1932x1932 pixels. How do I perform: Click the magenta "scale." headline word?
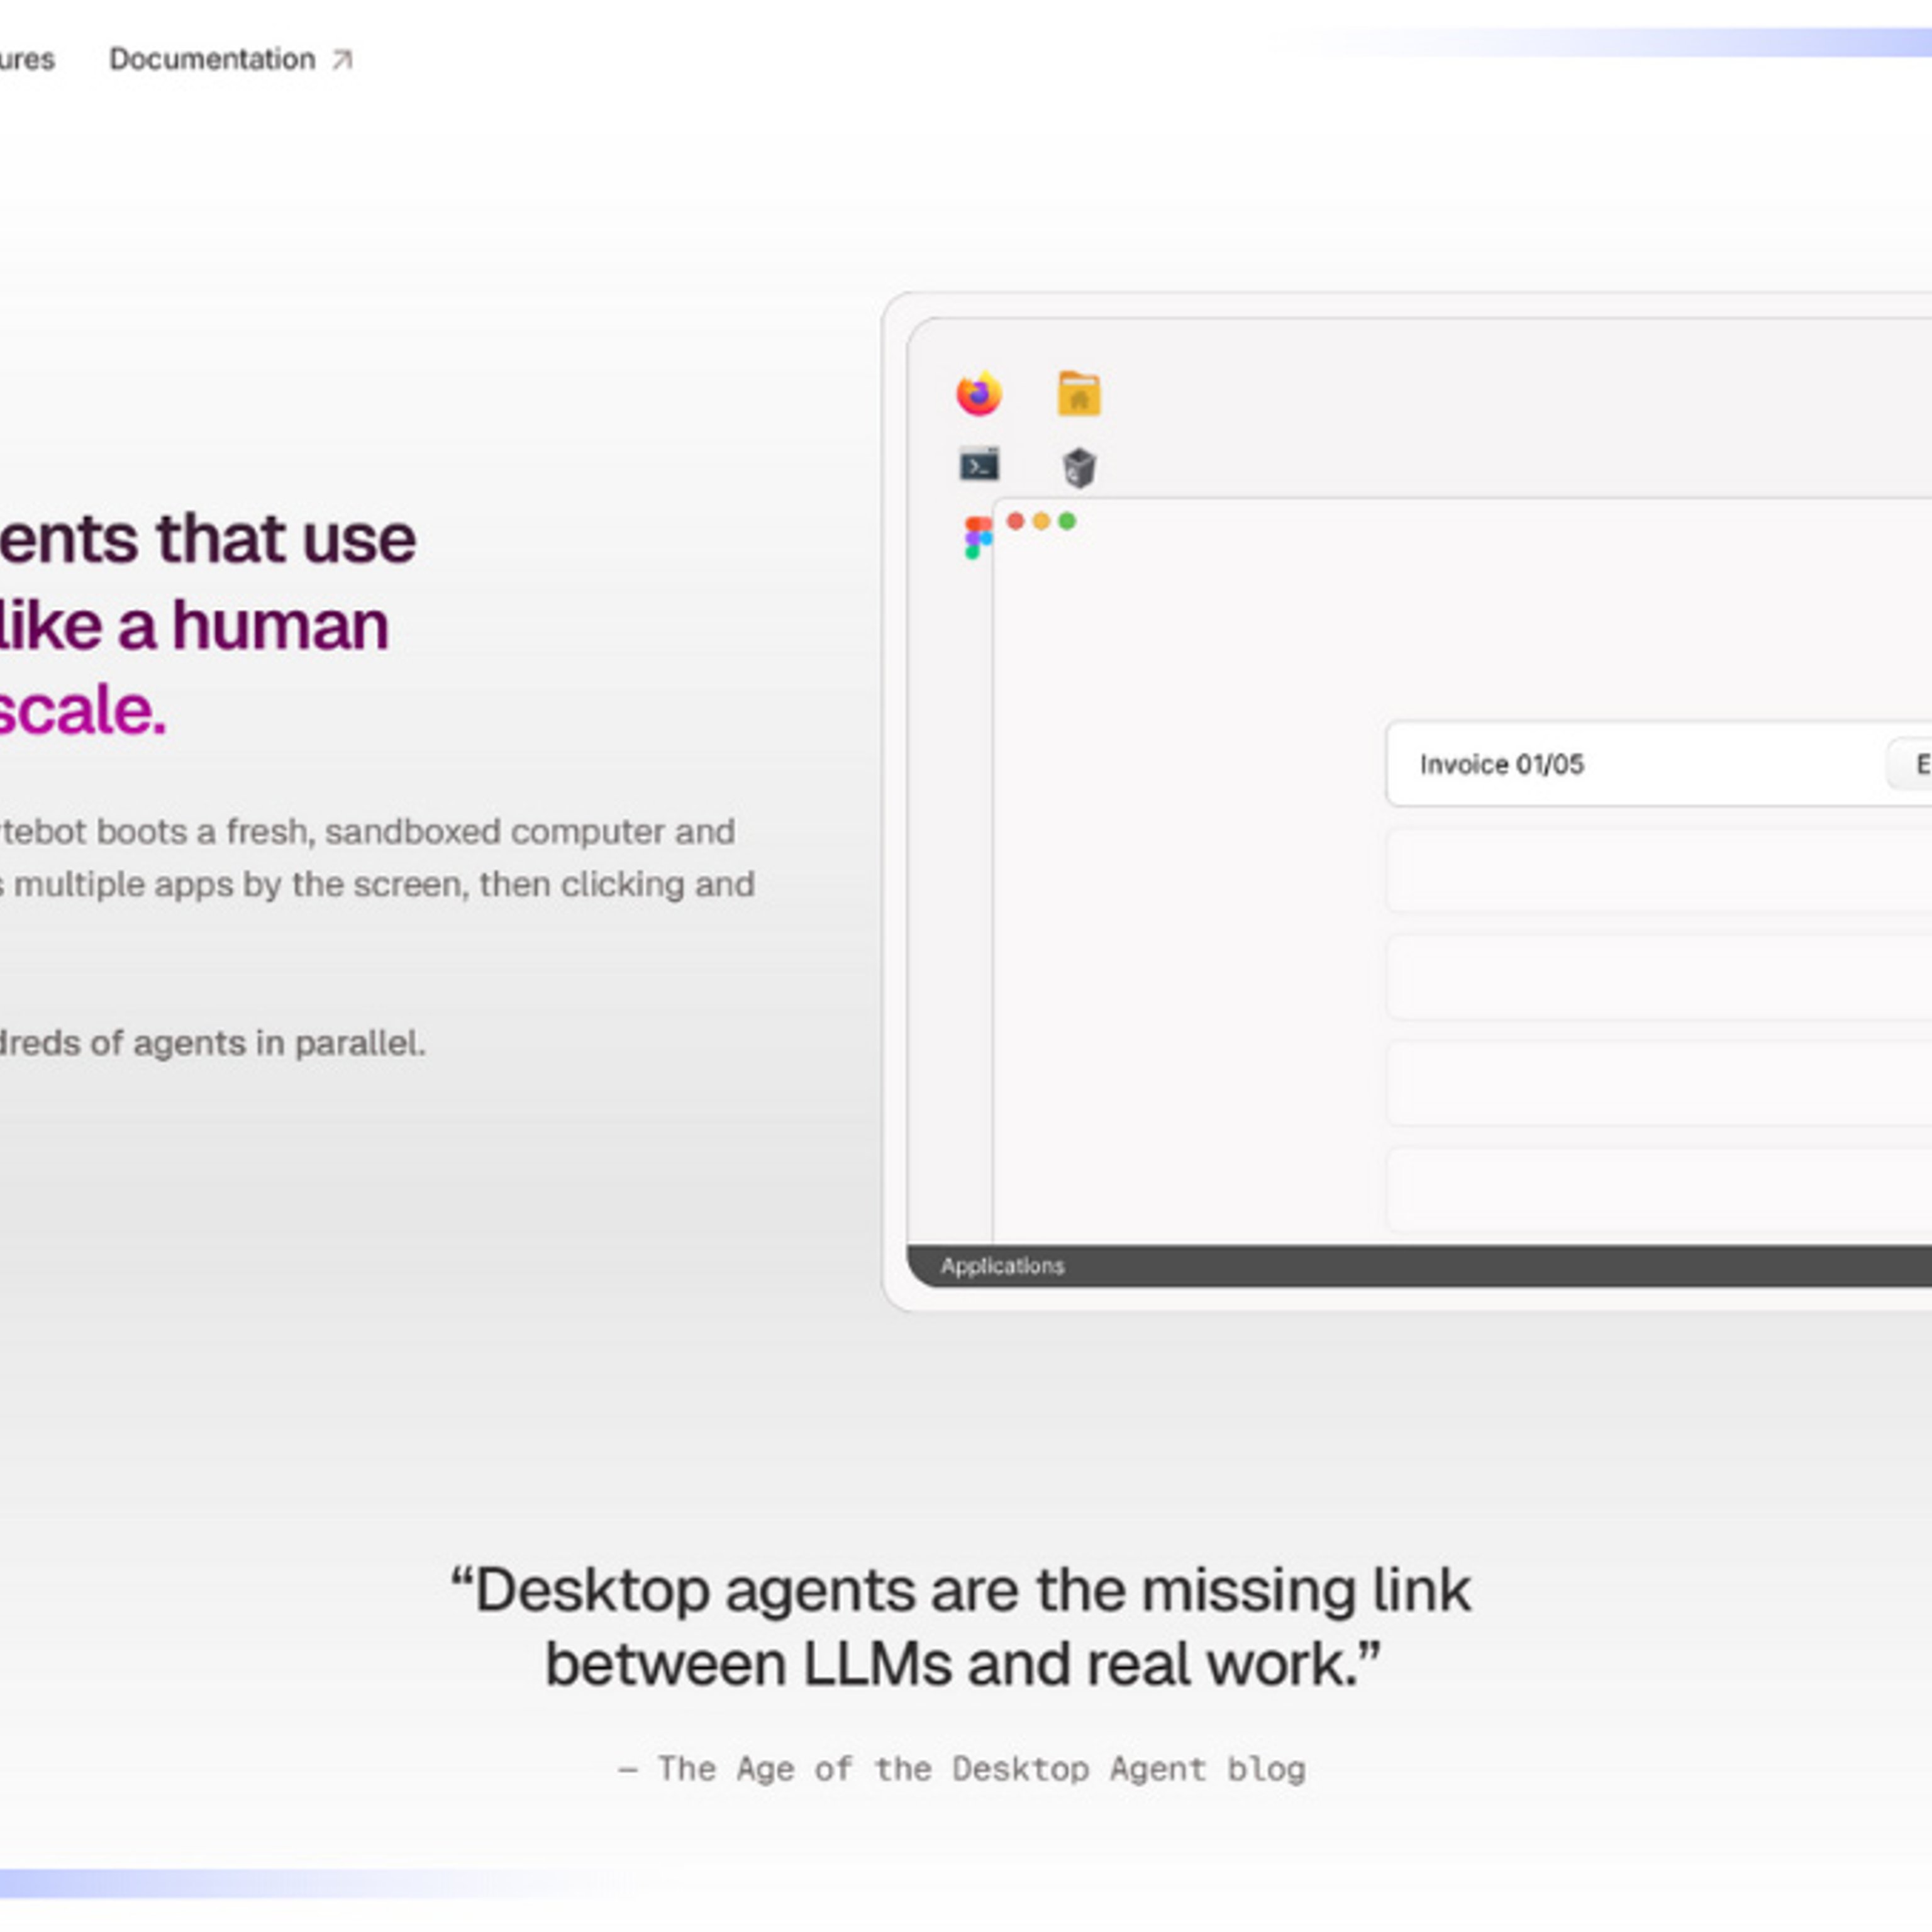pyautogui.click(x=82, y=711)
